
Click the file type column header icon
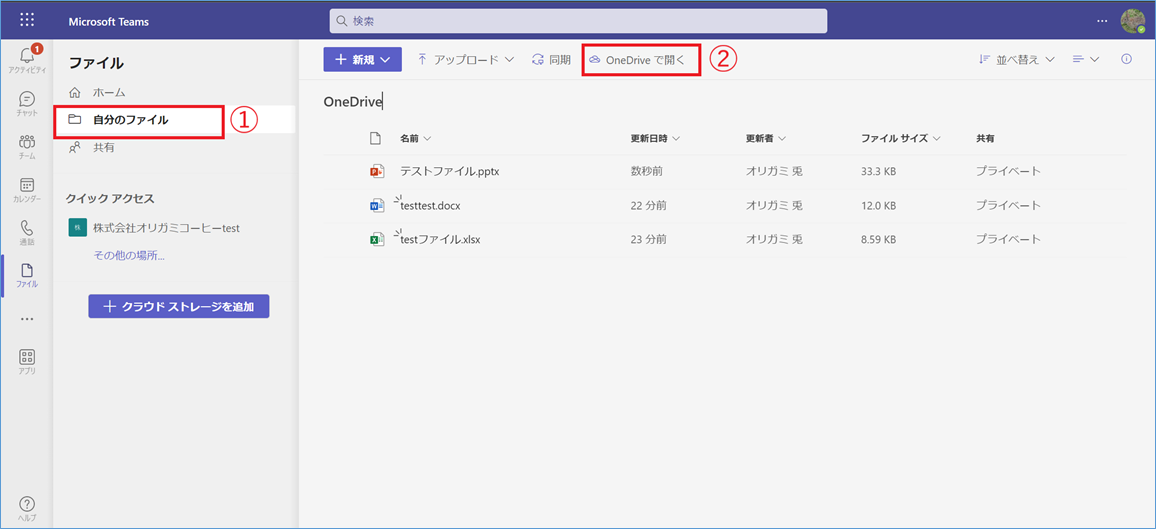pos(375,139)
